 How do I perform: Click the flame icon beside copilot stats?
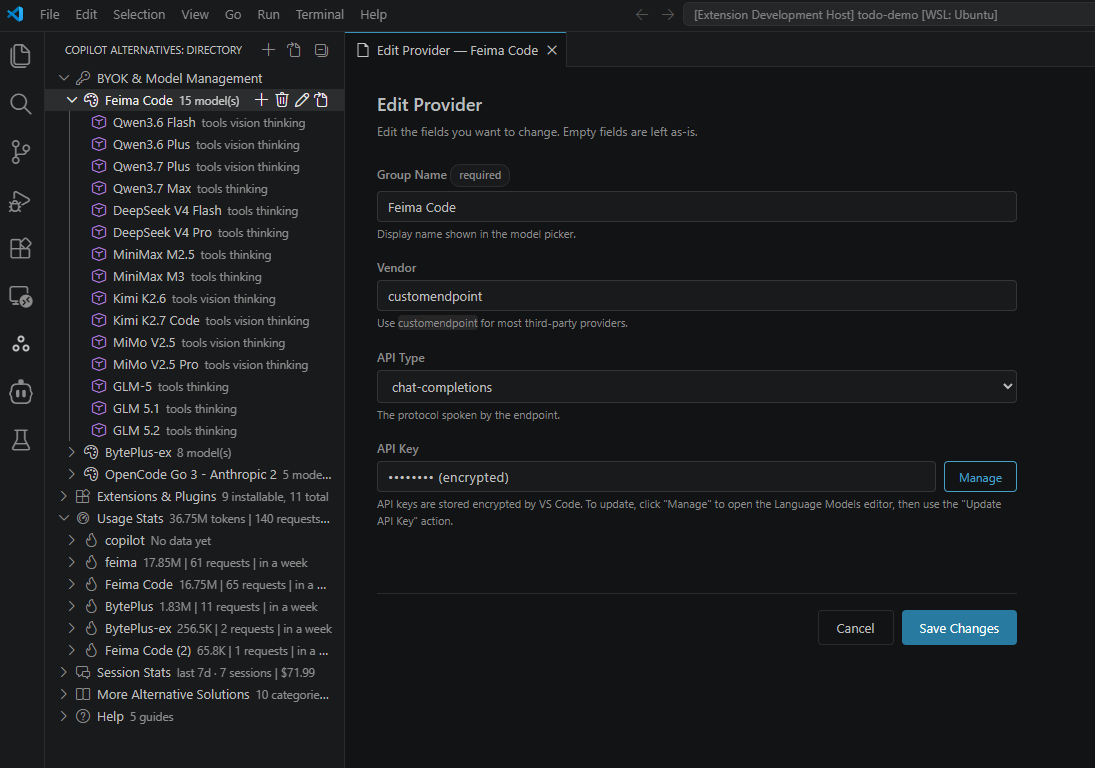point(91,540)
